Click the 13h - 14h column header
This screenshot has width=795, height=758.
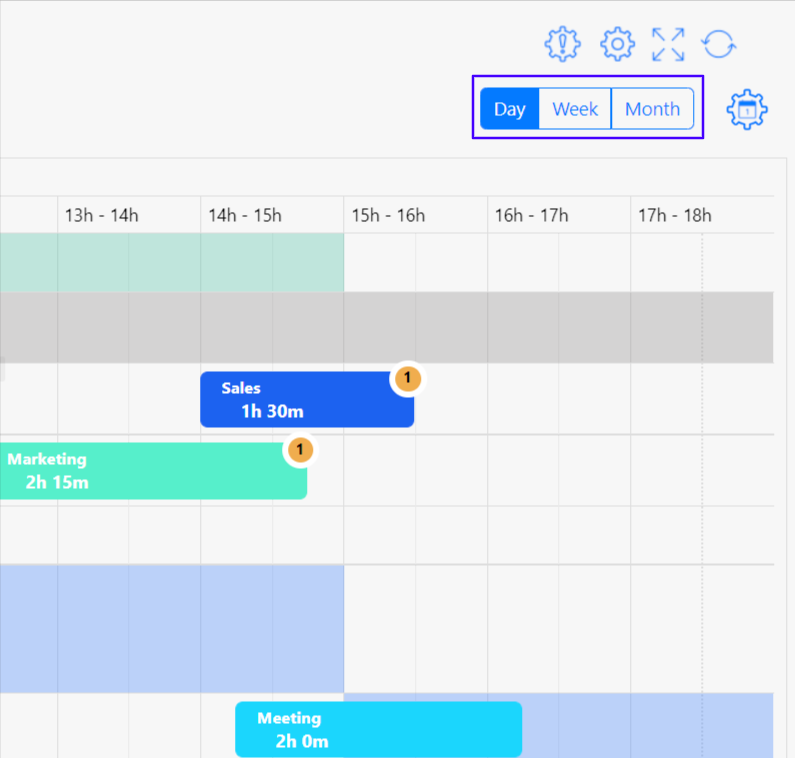click(x=102, y=215)
